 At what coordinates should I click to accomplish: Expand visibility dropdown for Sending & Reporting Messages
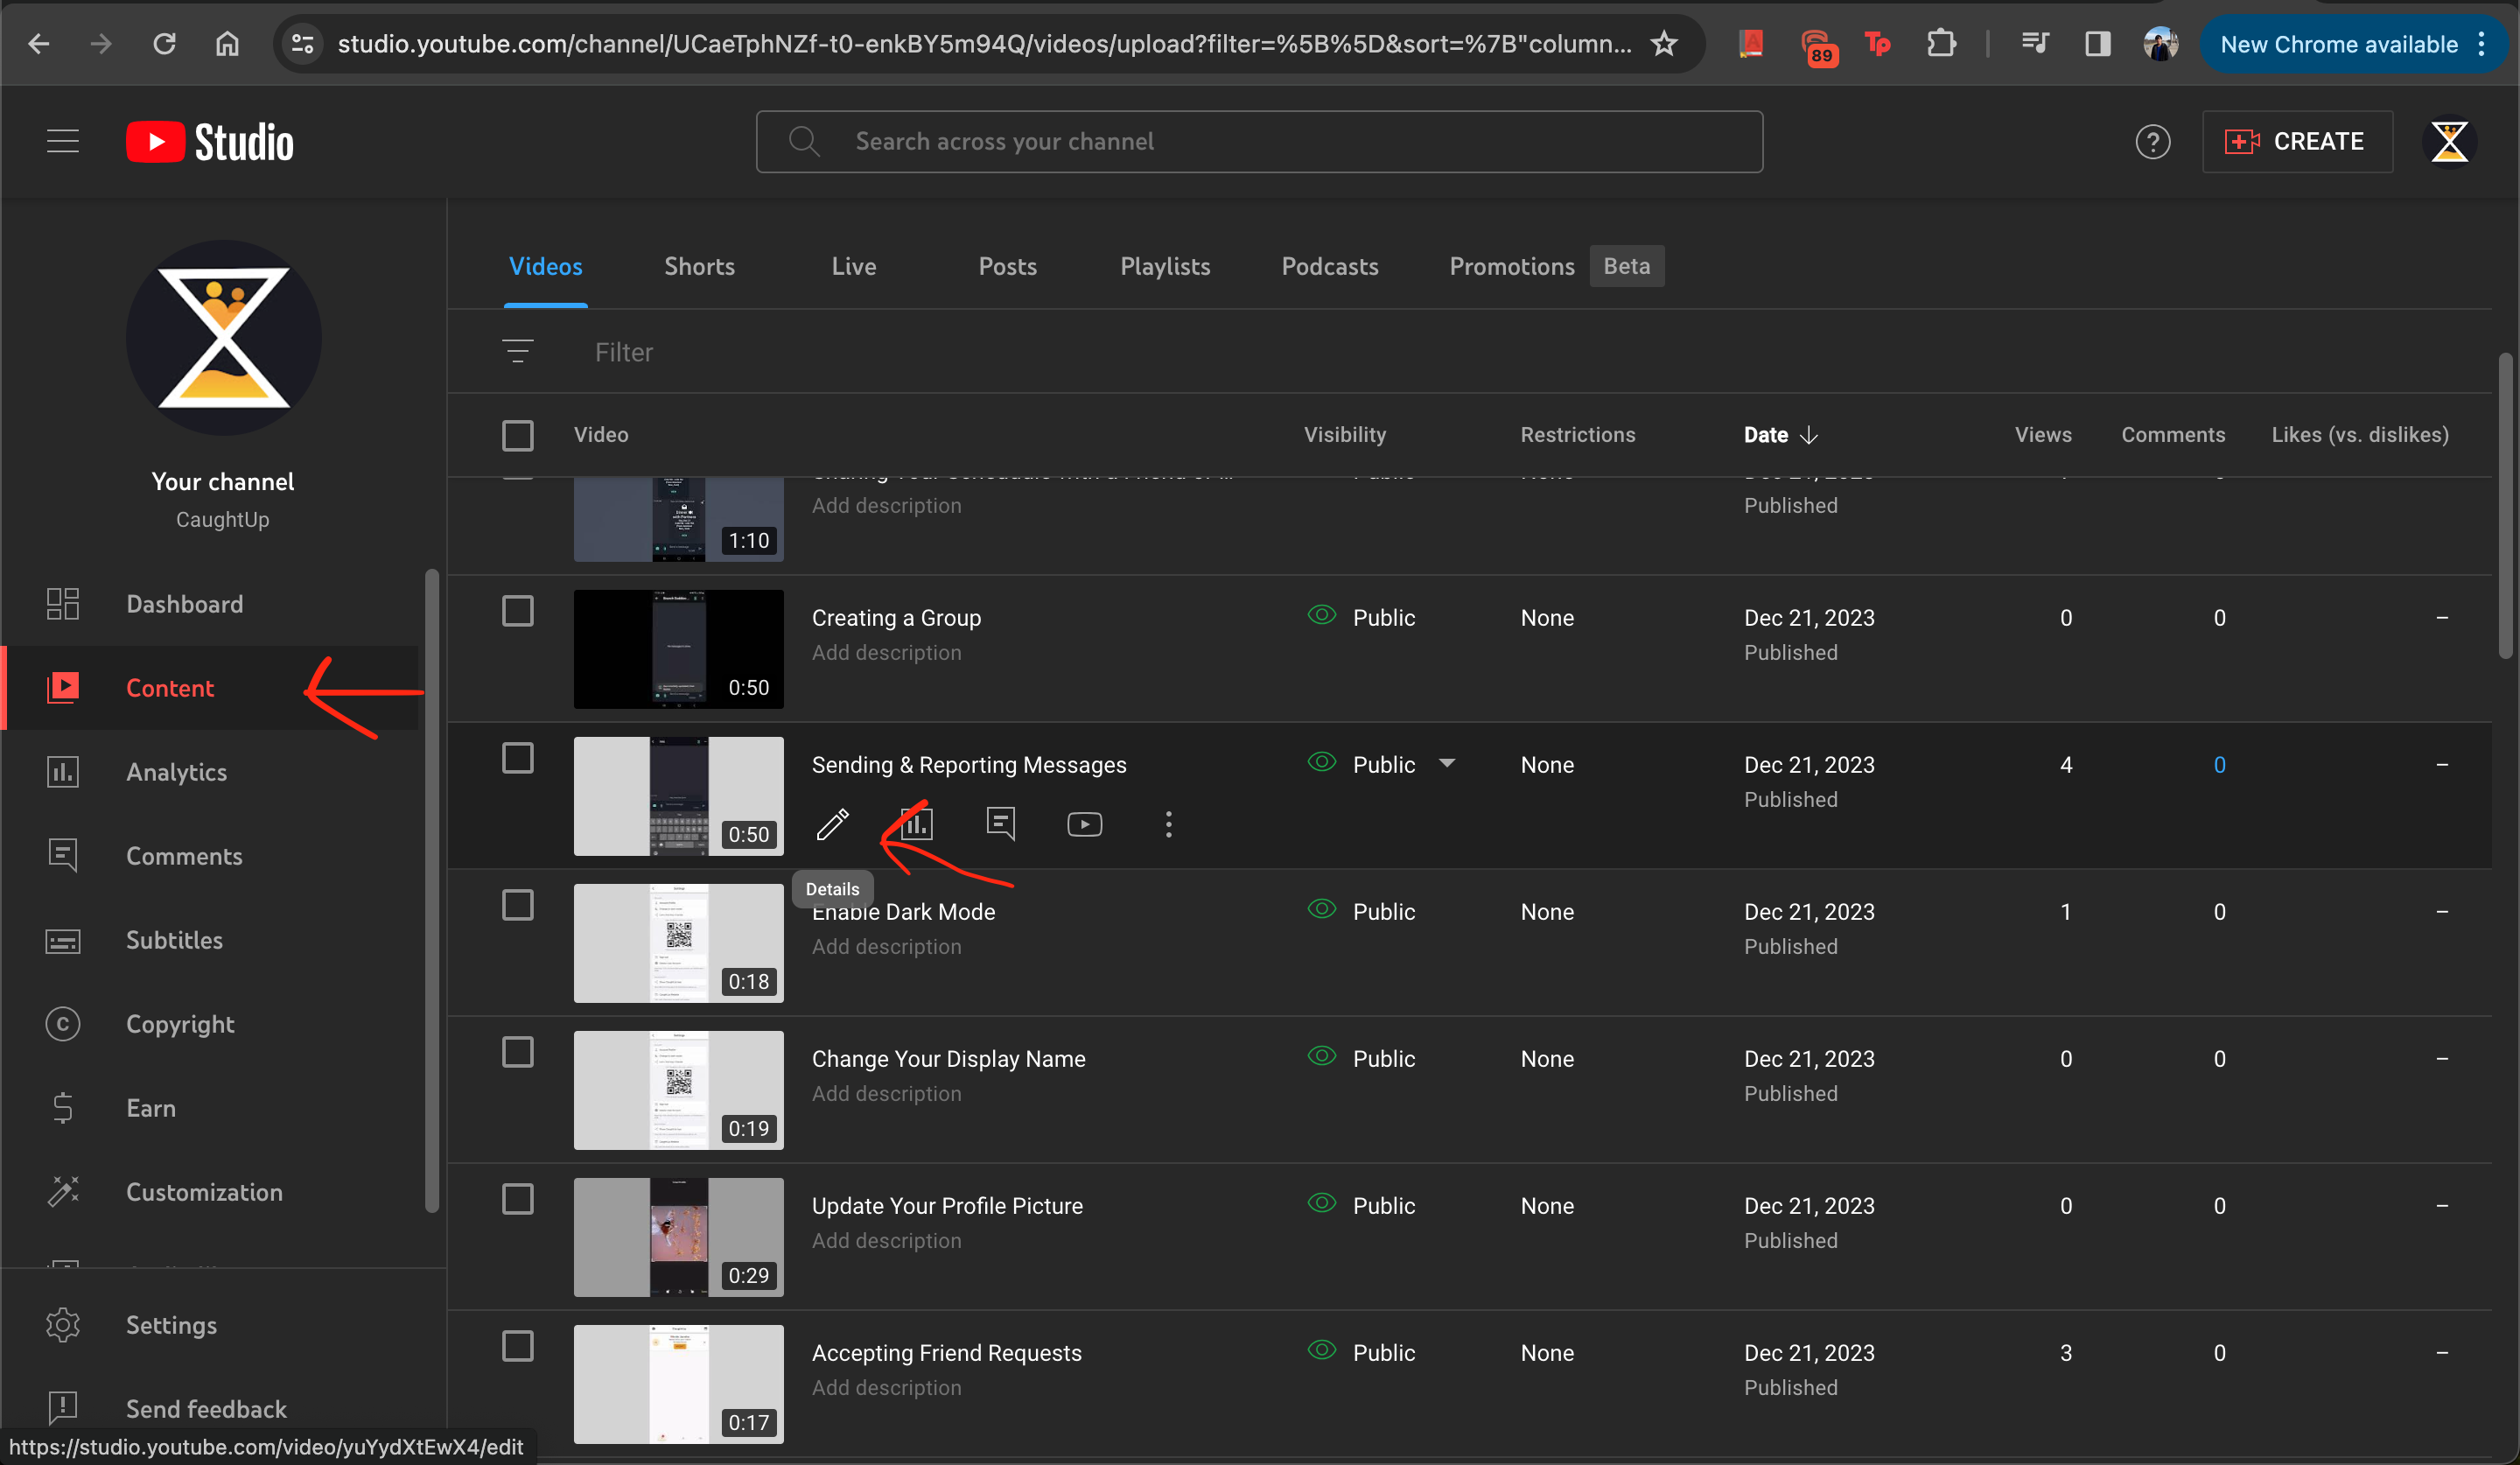point(1446,763)
